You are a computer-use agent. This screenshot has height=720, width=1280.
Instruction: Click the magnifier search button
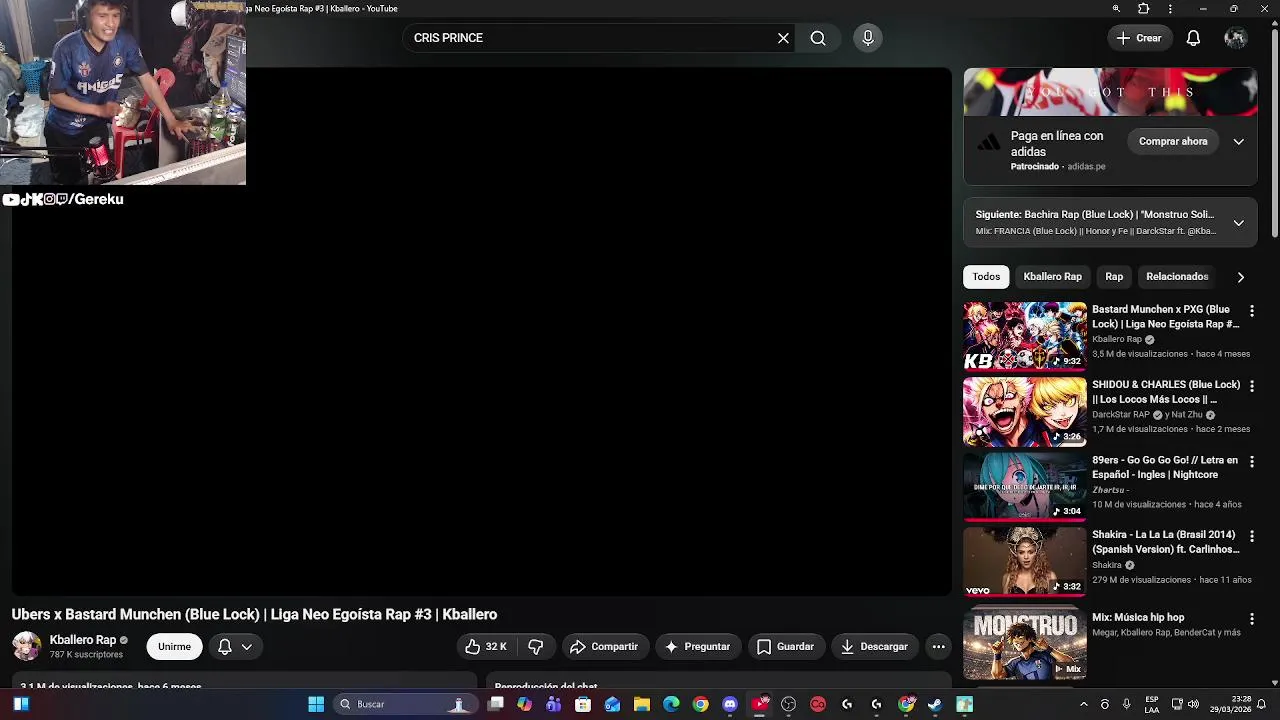point(818,38)
